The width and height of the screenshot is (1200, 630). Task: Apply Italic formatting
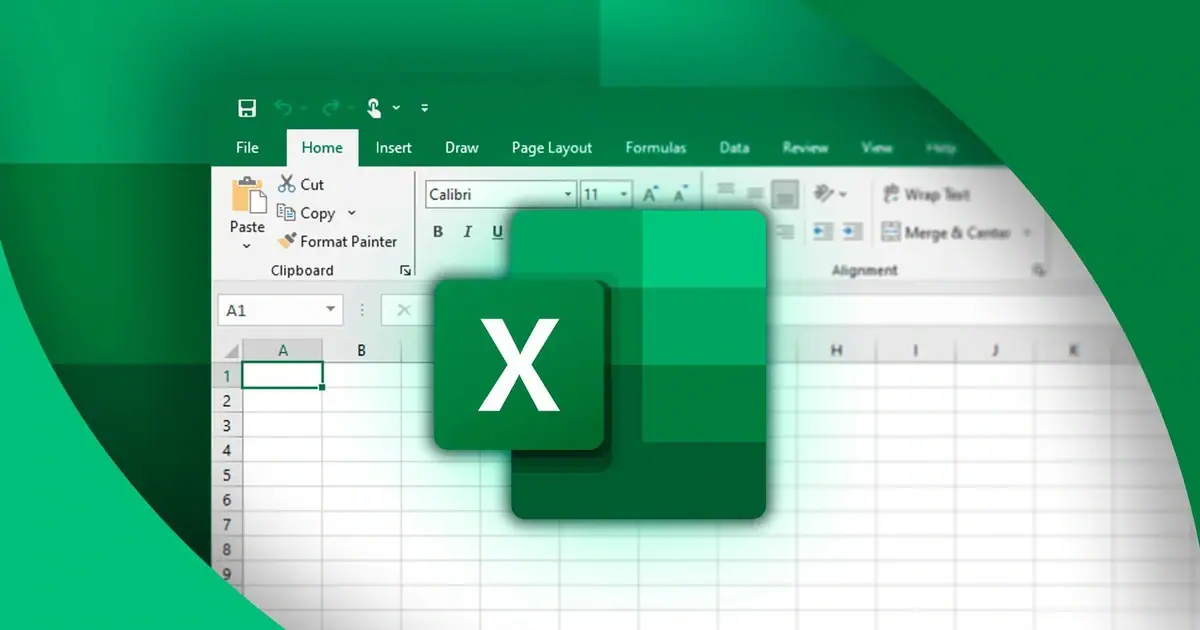click(467, 231)
